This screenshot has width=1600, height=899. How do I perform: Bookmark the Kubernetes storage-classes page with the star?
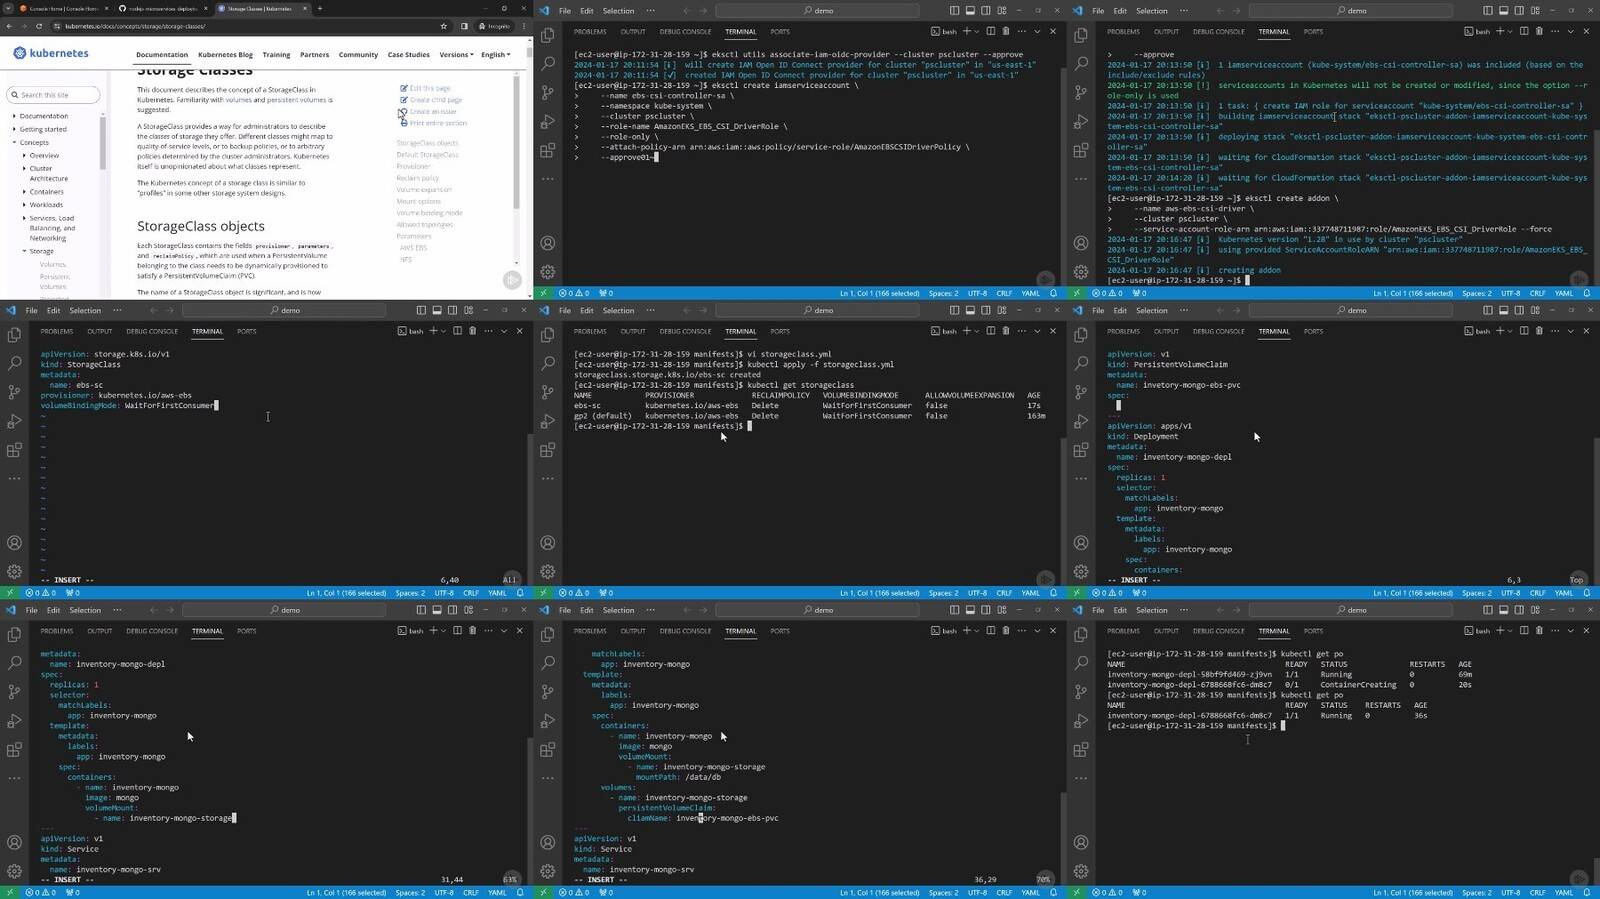point(444,26)
